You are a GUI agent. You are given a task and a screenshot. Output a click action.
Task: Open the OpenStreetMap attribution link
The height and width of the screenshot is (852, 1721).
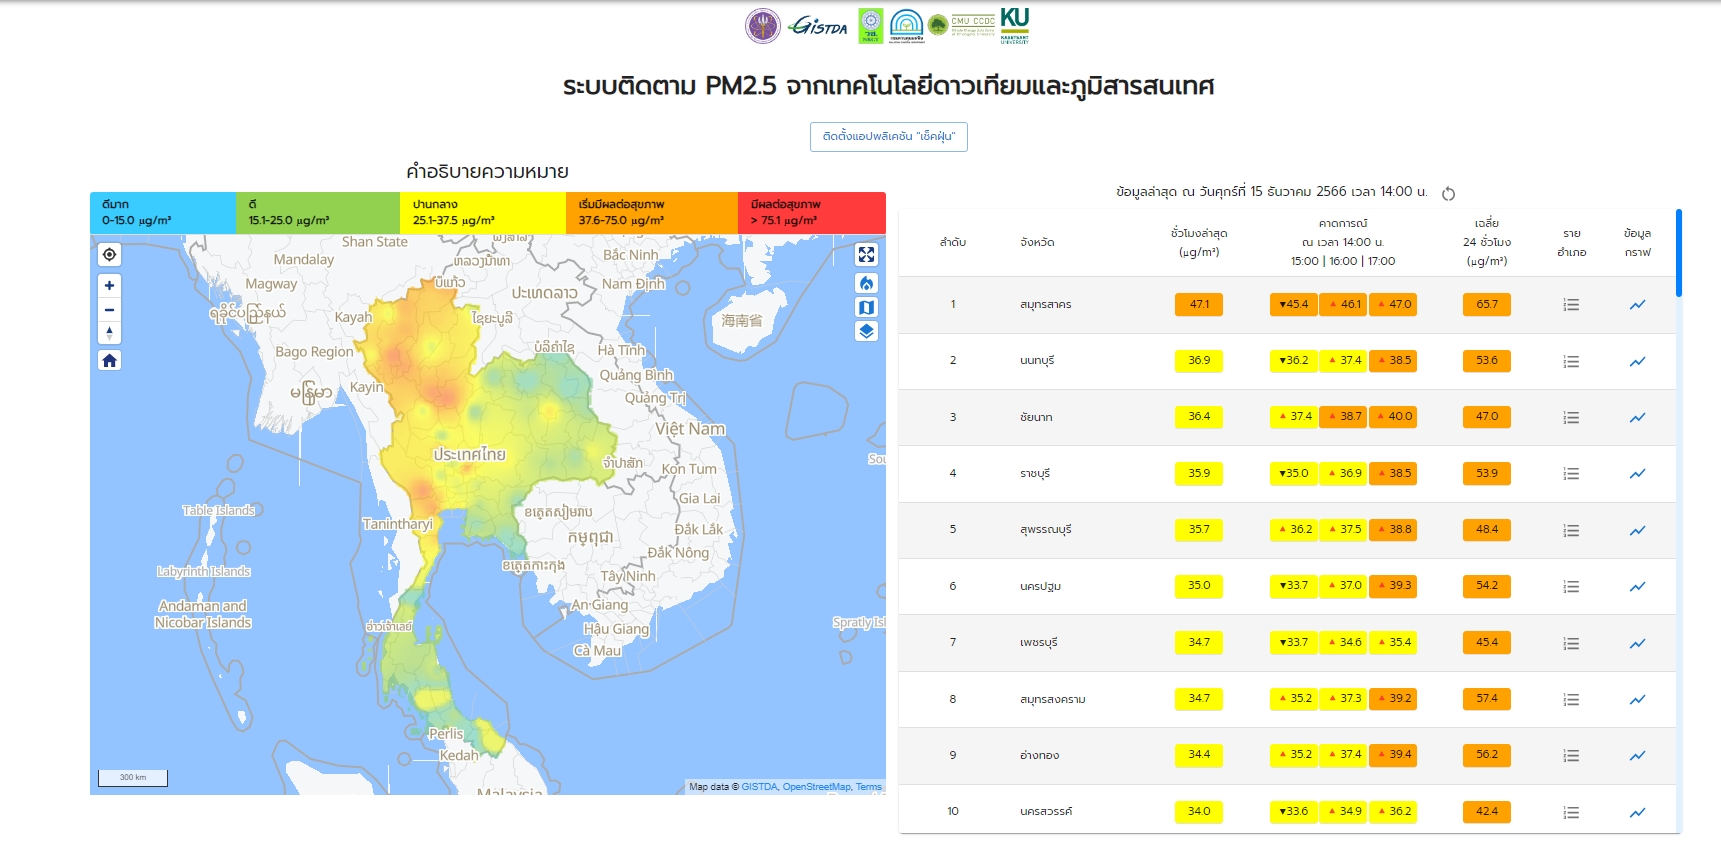point(816,787)
